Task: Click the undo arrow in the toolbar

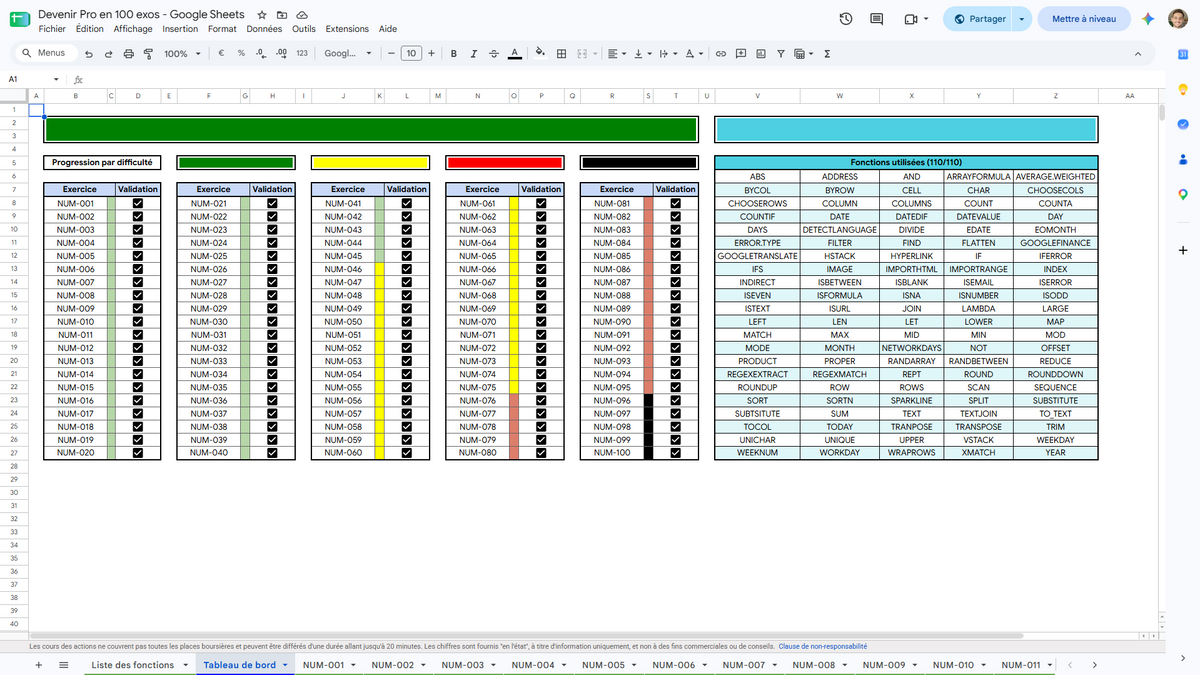Action: pos(89,54)
